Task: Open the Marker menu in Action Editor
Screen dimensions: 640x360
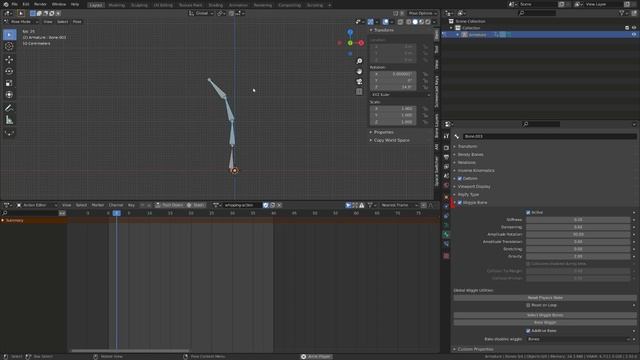Action: click(98, 205)
